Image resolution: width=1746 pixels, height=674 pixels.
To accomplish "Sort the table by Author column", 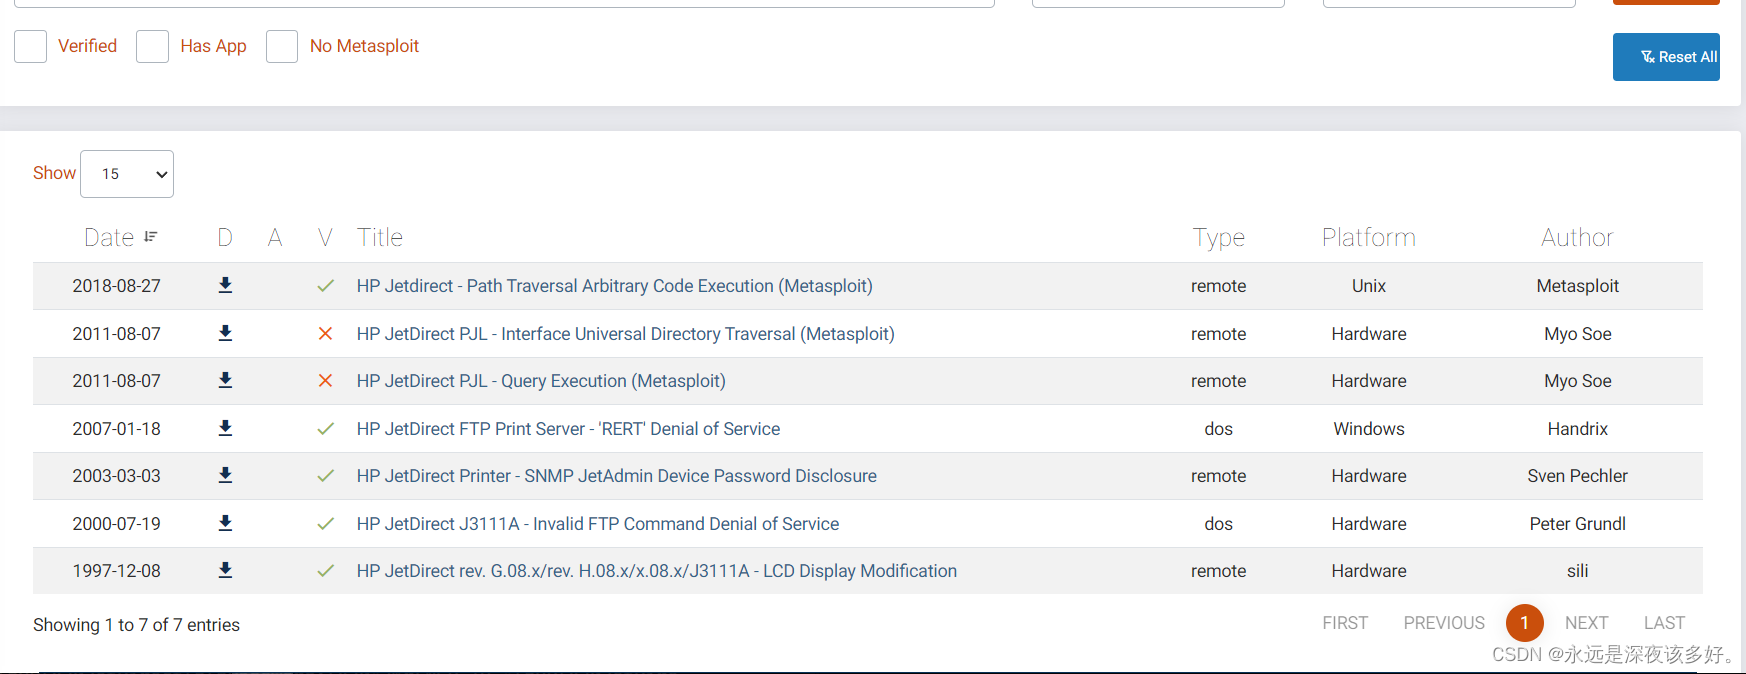I will point(1577,237).
